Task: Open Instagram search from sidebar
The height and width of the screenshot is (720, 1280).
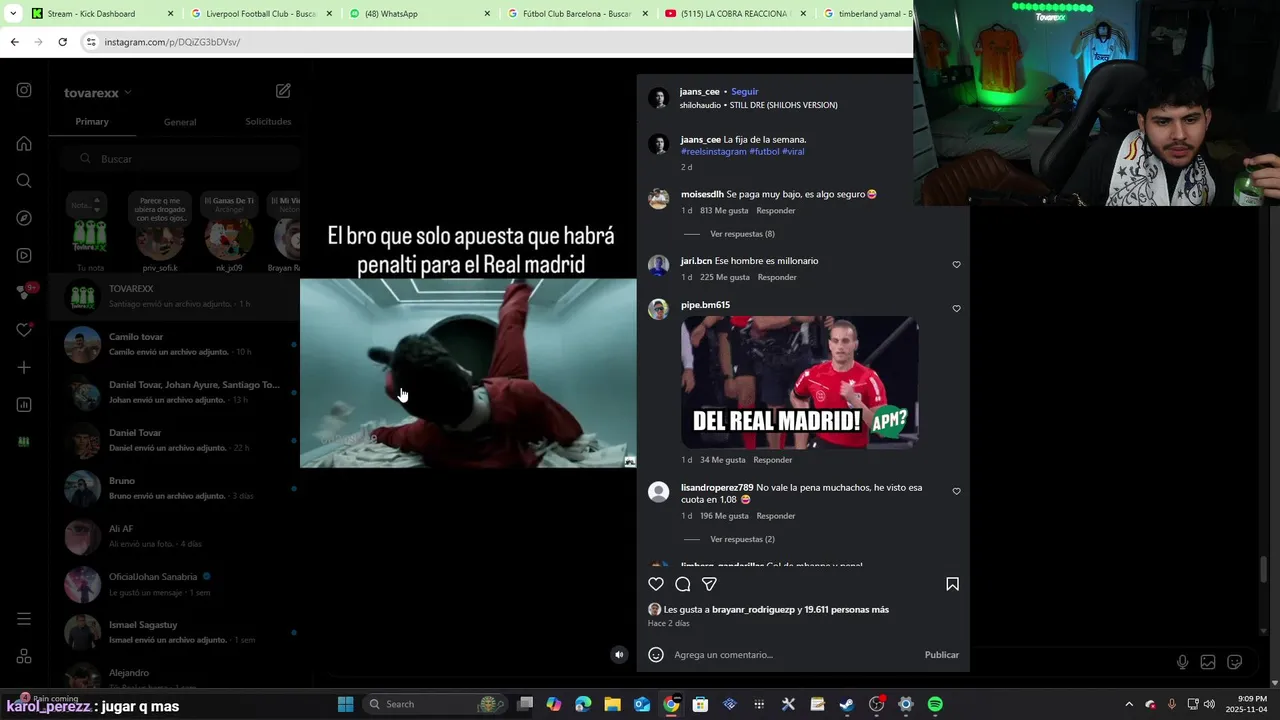Action: coord(24,181)
